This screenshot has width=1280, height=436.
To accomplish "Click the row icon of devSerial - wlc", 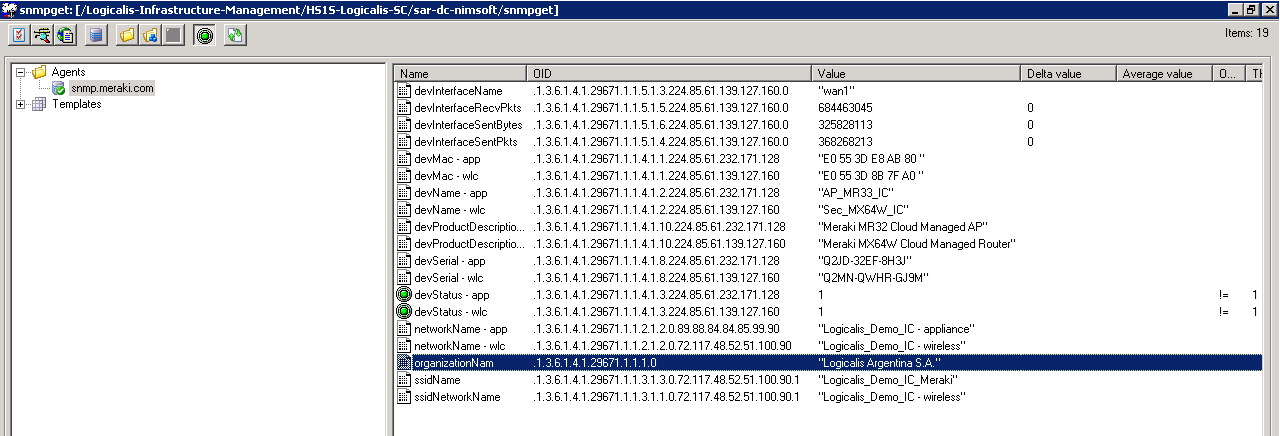I will pos(404,278).
